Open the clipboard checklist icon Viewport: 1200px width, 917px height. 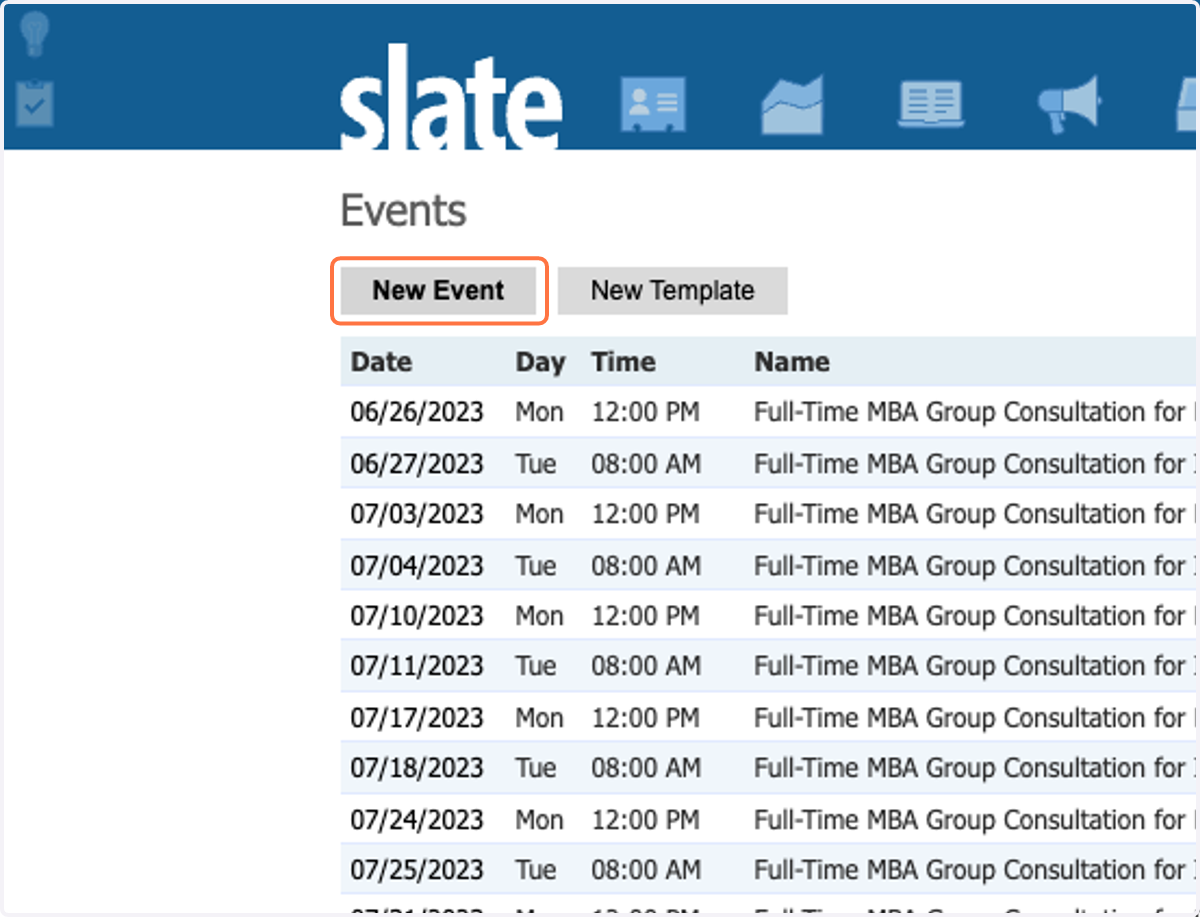click(35, 103)
